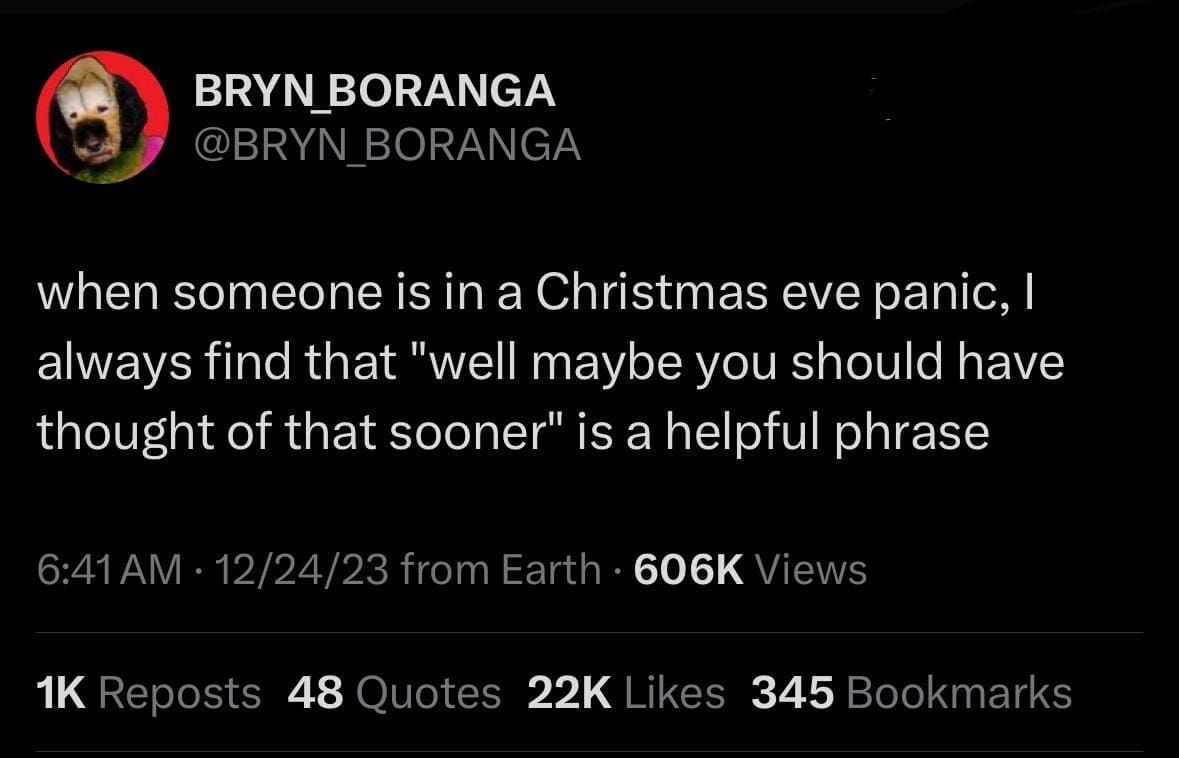Click the 6:41 AM timestamp
1179x758 pixels.
(110, 570)
